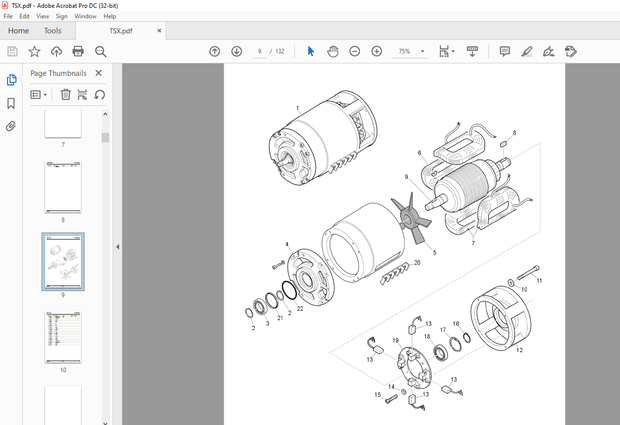Select the Highlight pen tool
620x425 pixels.
coord(527,51)
